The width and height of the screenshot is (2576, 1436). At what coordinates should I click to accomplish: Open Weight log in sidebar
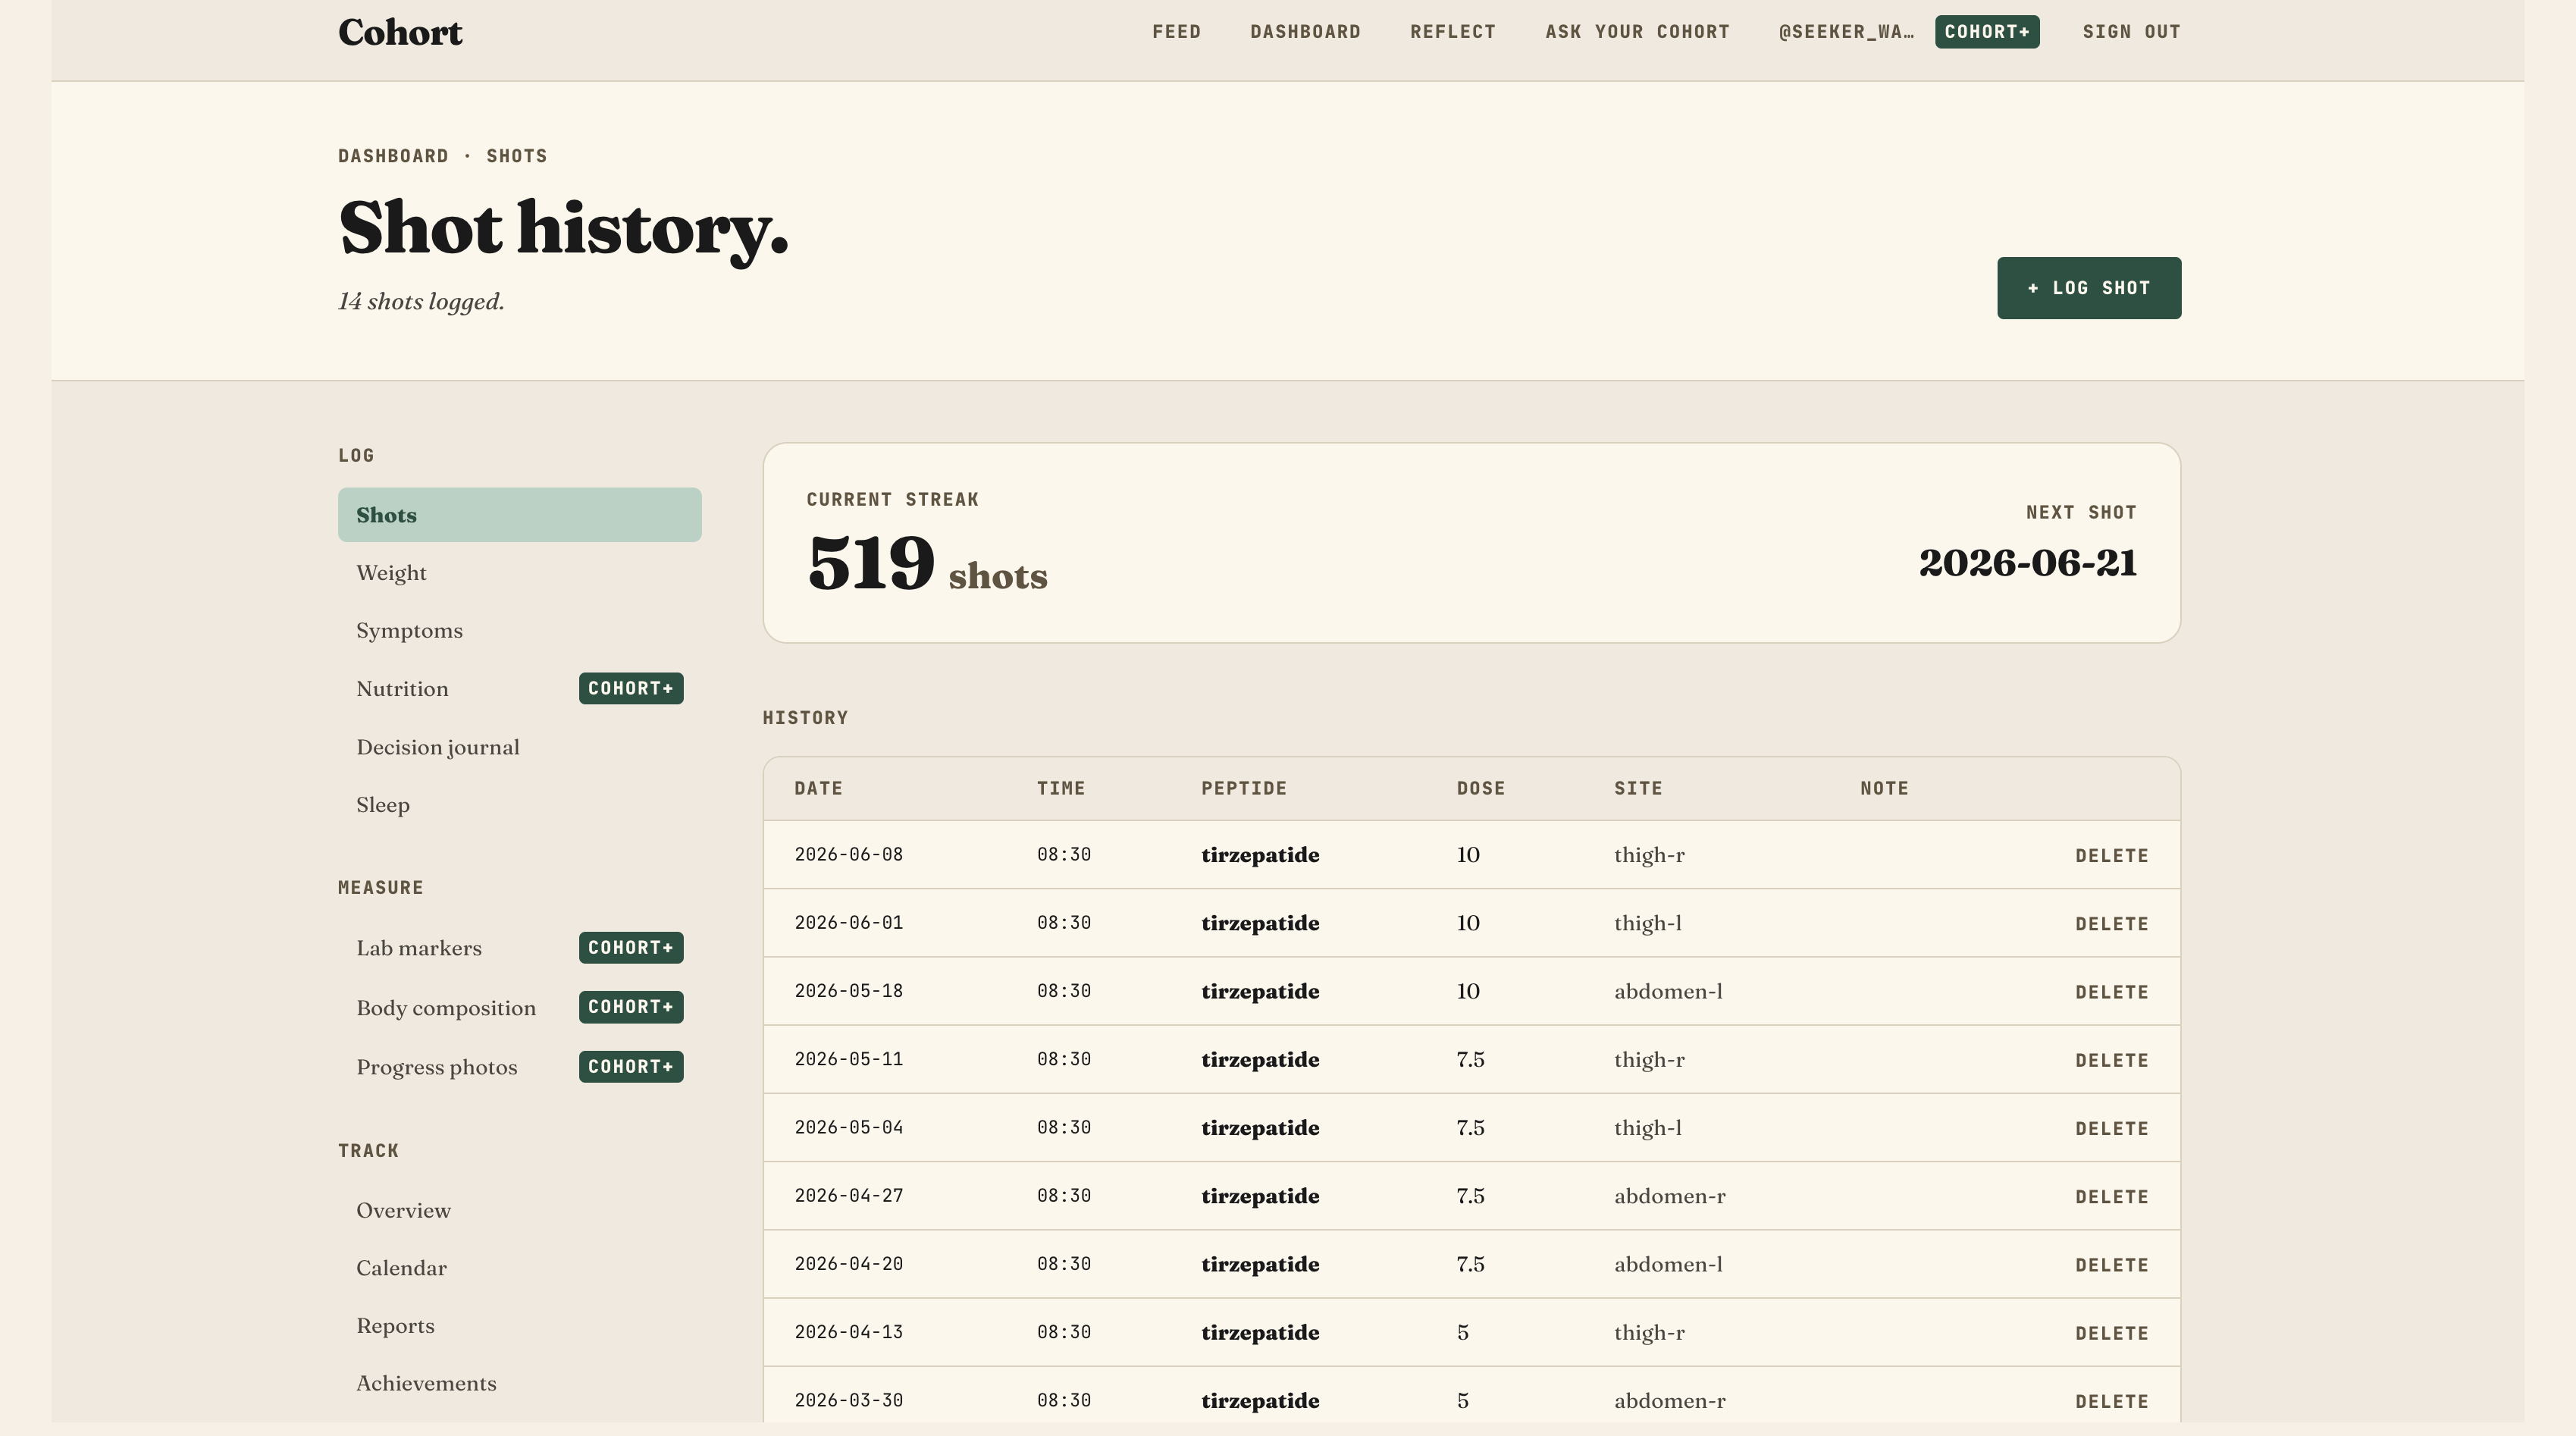tap(520, 573)
